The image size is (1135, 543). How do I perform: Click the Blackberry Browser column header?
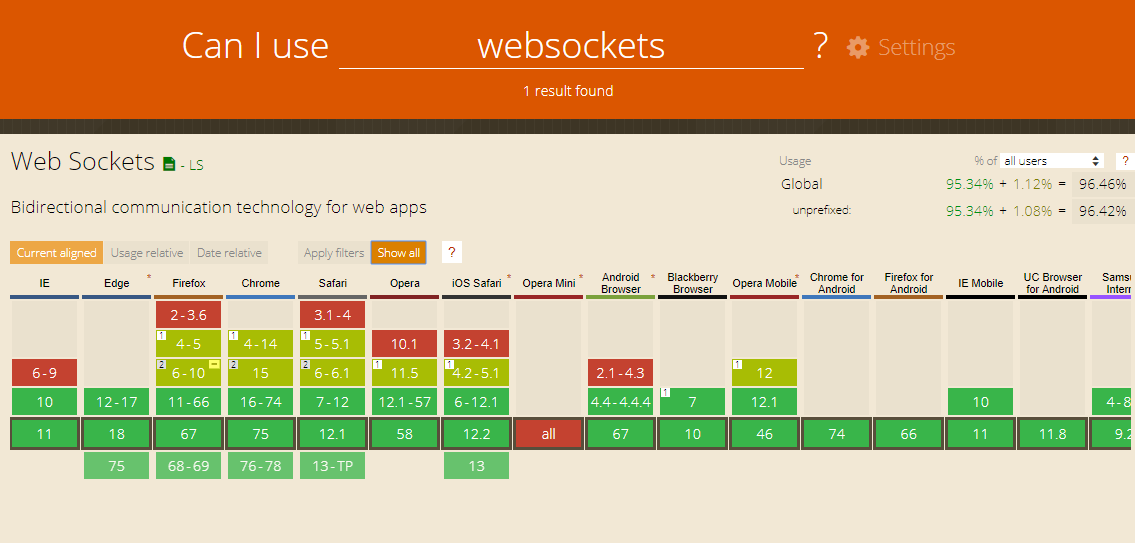click(x=693, y=283)
